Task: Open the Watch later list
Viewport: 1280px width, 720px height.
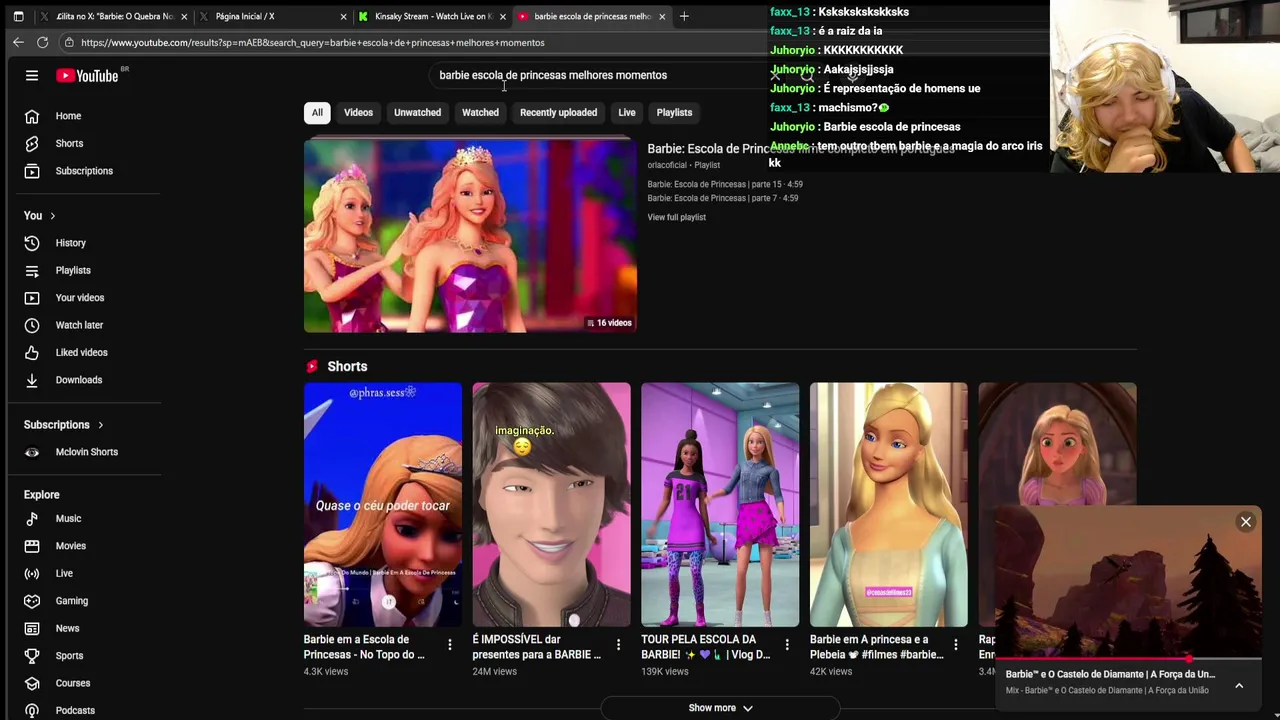Action: coord(80,325)
